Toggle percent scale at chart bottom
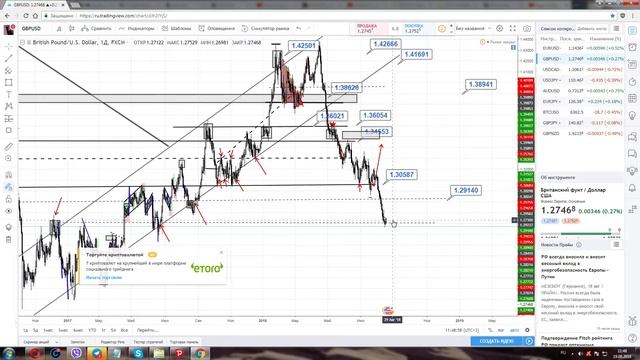Image resolution: width=640 pixels, height=360 pixels. point(490,330)
